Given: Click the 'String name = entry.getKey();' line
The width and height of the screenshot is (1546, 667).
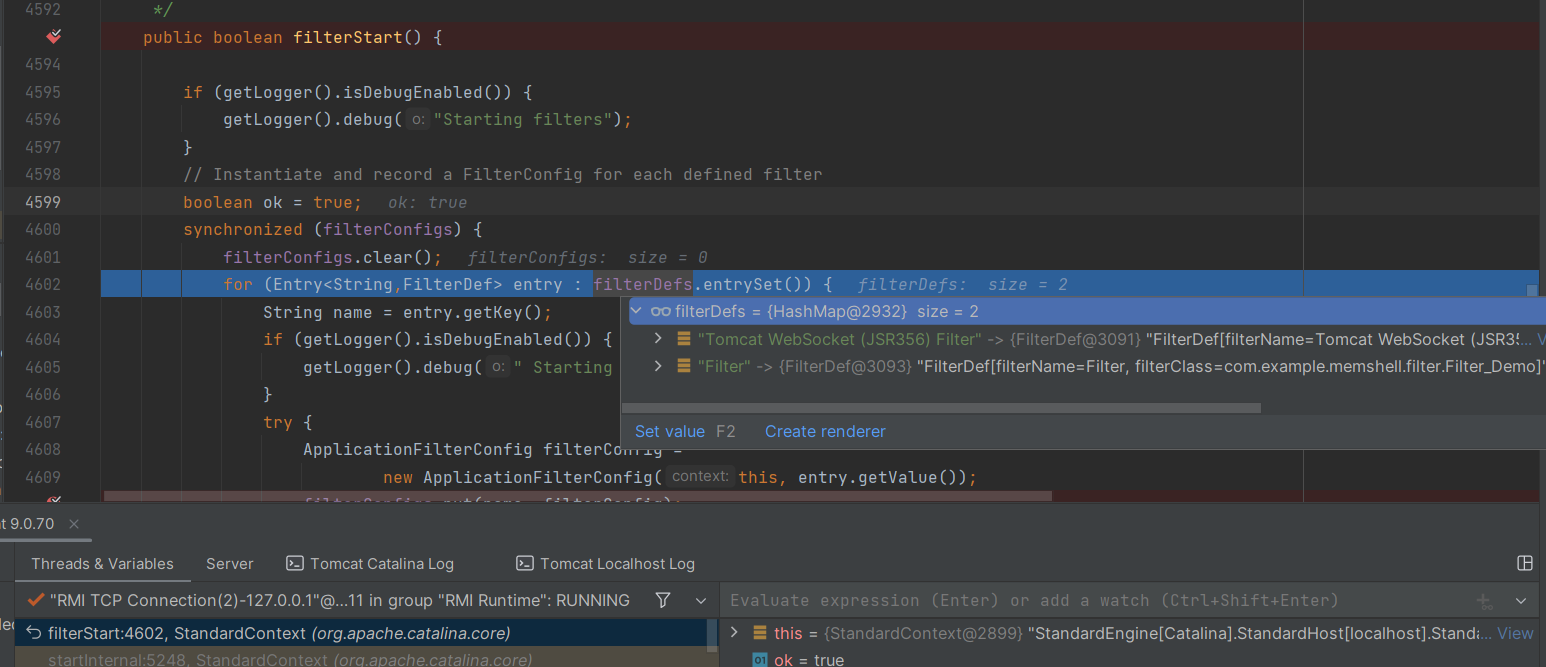Looking at the screenshot, I should click(408, 312).
